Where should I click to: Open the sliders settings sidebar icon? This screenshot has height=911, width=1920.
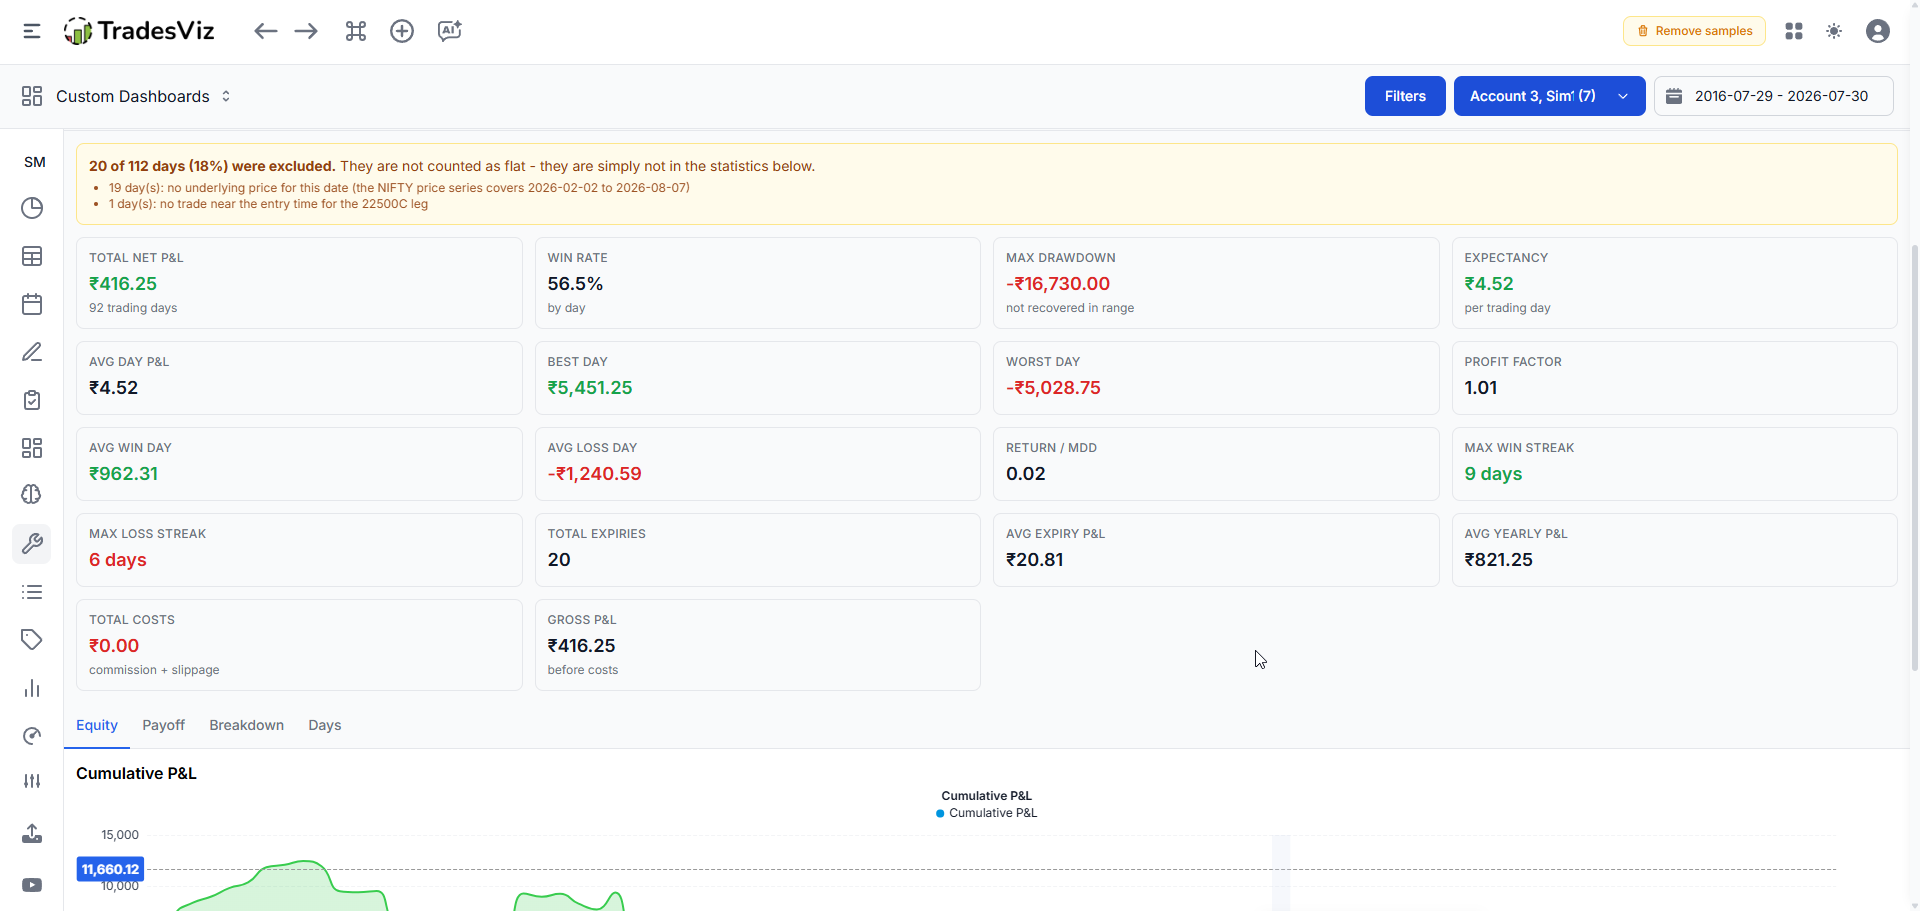[x=32, y=781]
